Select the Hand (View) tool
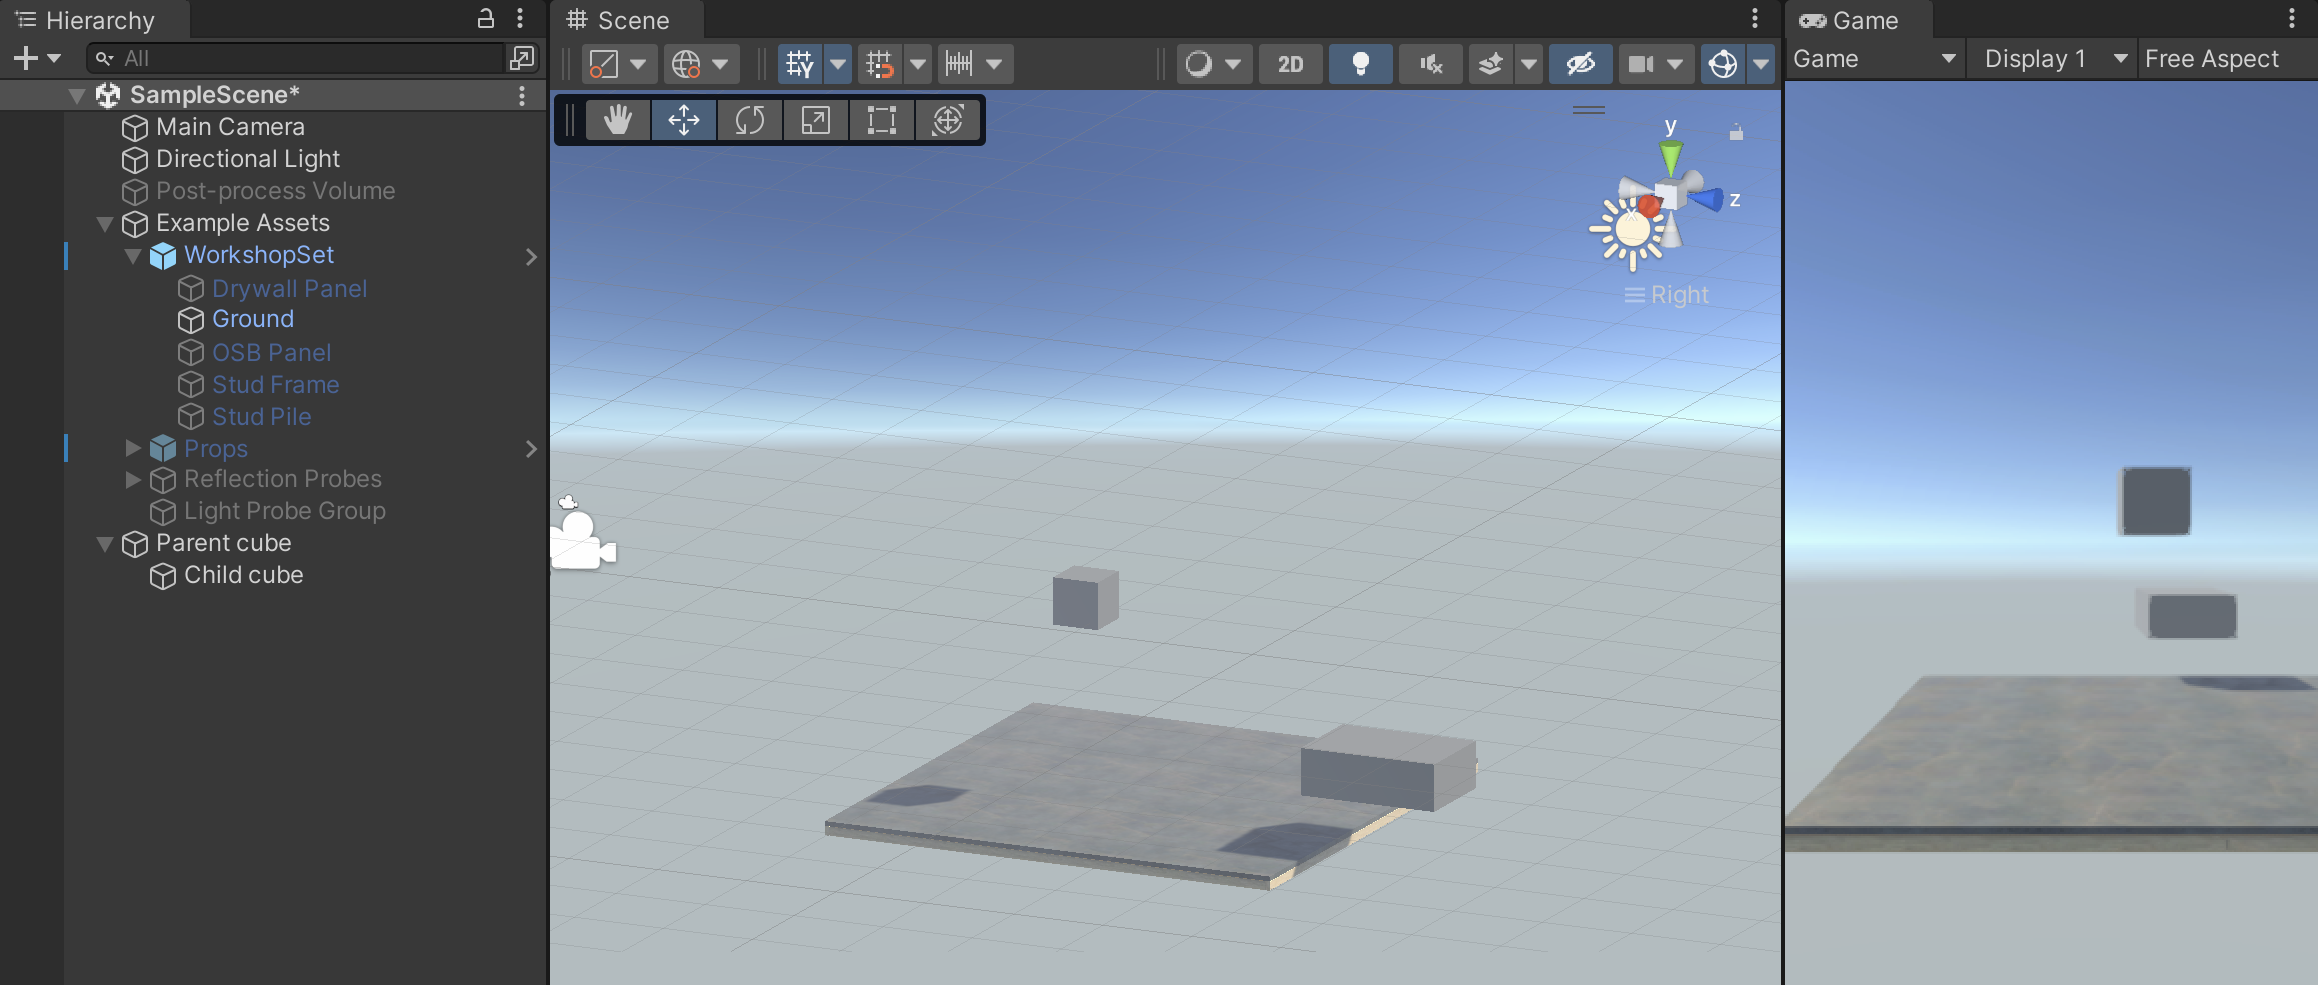The image size is (2318, 985). point(618,120)
